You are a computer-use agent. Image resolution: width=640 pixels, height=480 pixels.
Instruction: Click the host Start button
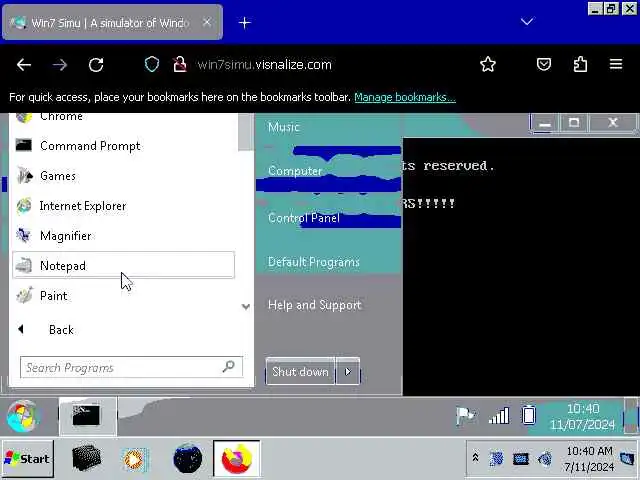pyautogui.click(x=27, y=458)
